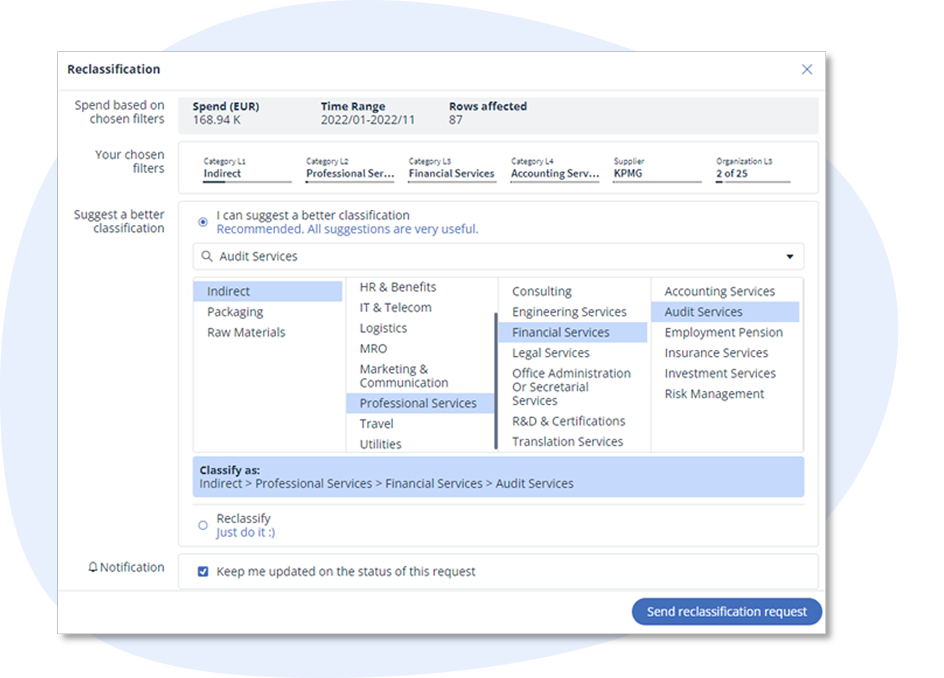Select IT & Telecom category
This screenshot has width=944, height=678.
395,308
